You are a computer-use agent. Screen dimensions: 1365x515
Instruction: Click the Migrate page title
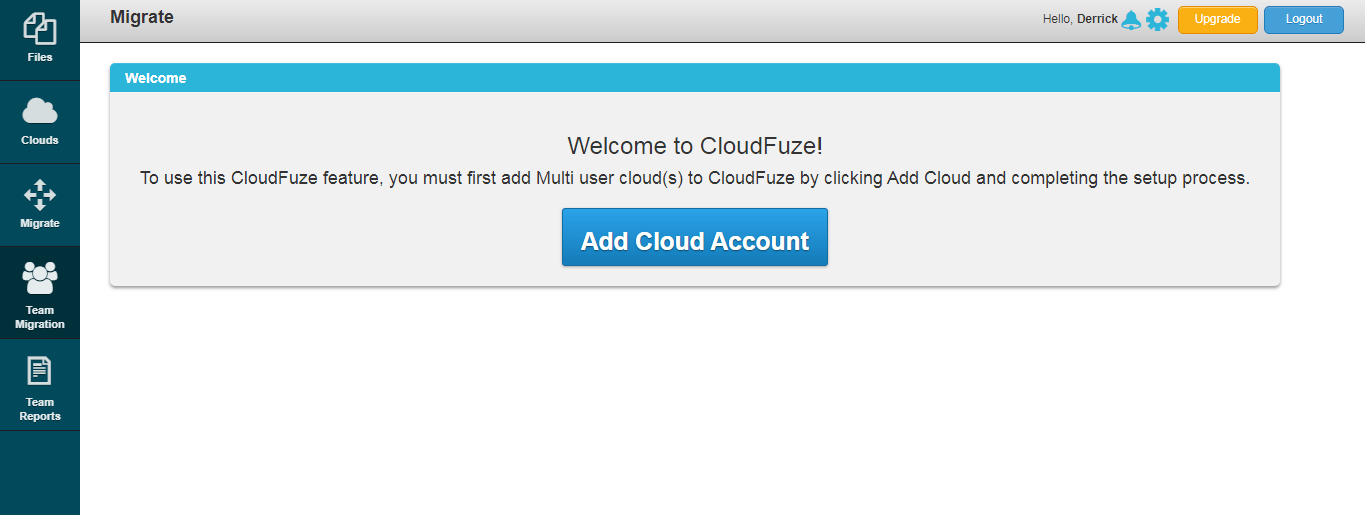(142, 17)
